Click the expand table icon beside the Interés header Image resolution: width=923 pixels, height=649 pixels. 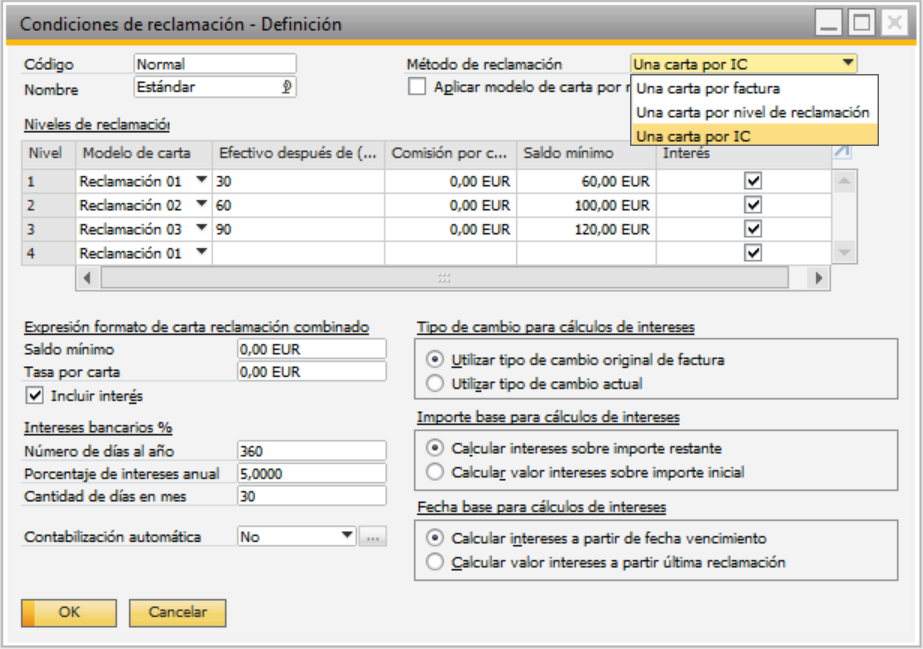point(843,152)
